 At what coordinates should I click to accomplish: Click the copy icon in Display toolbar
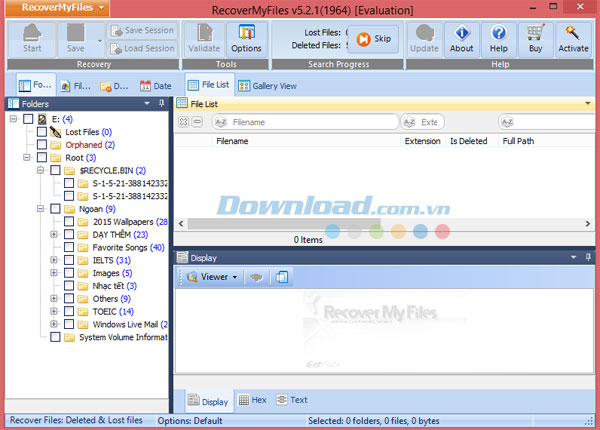282,277
